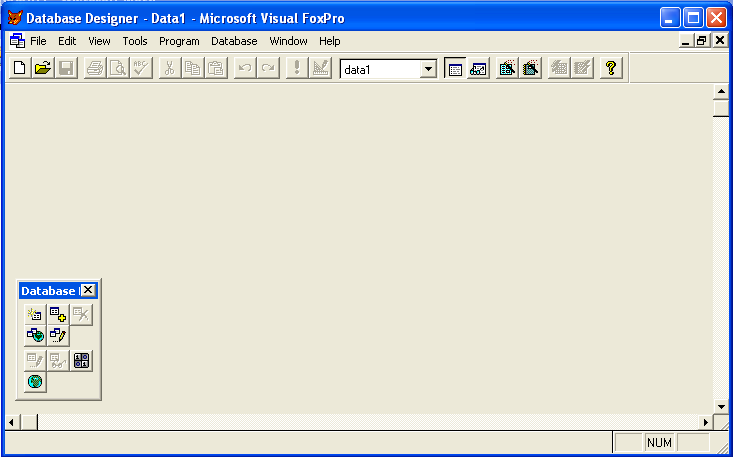
Task: Click the greyed AutoForm wizard icon
Action: tap(559, 69)
